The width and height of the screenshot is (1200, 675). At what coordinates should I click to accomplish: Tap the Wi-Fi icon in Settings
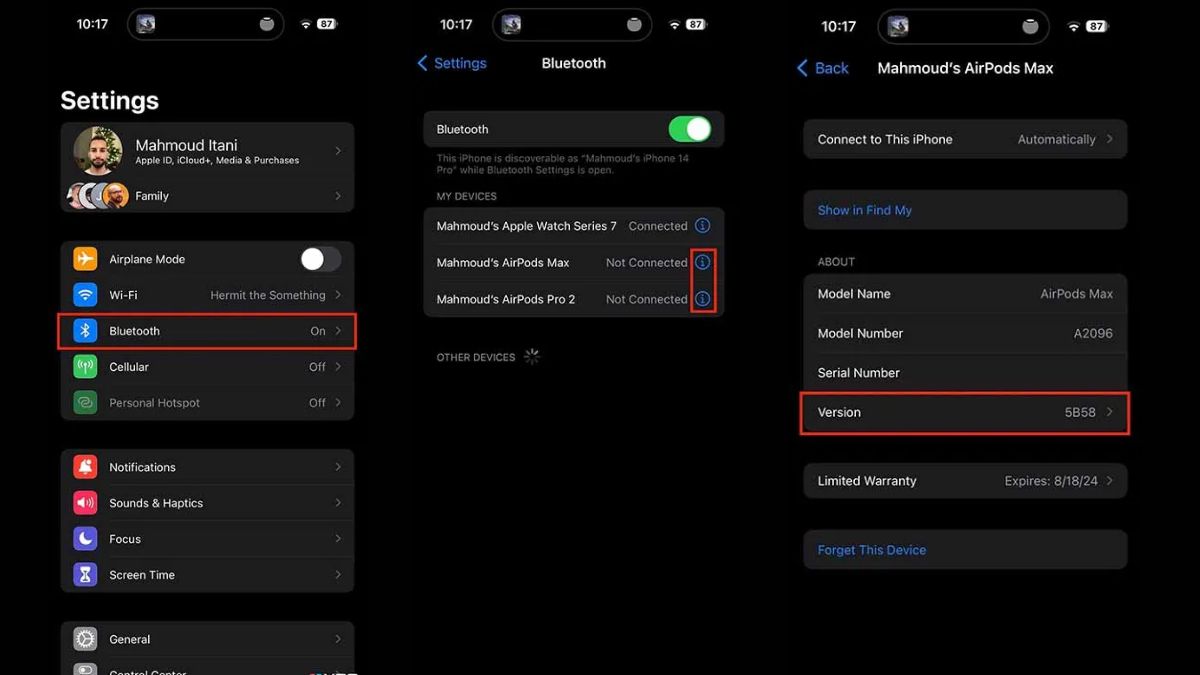[85, 295]
